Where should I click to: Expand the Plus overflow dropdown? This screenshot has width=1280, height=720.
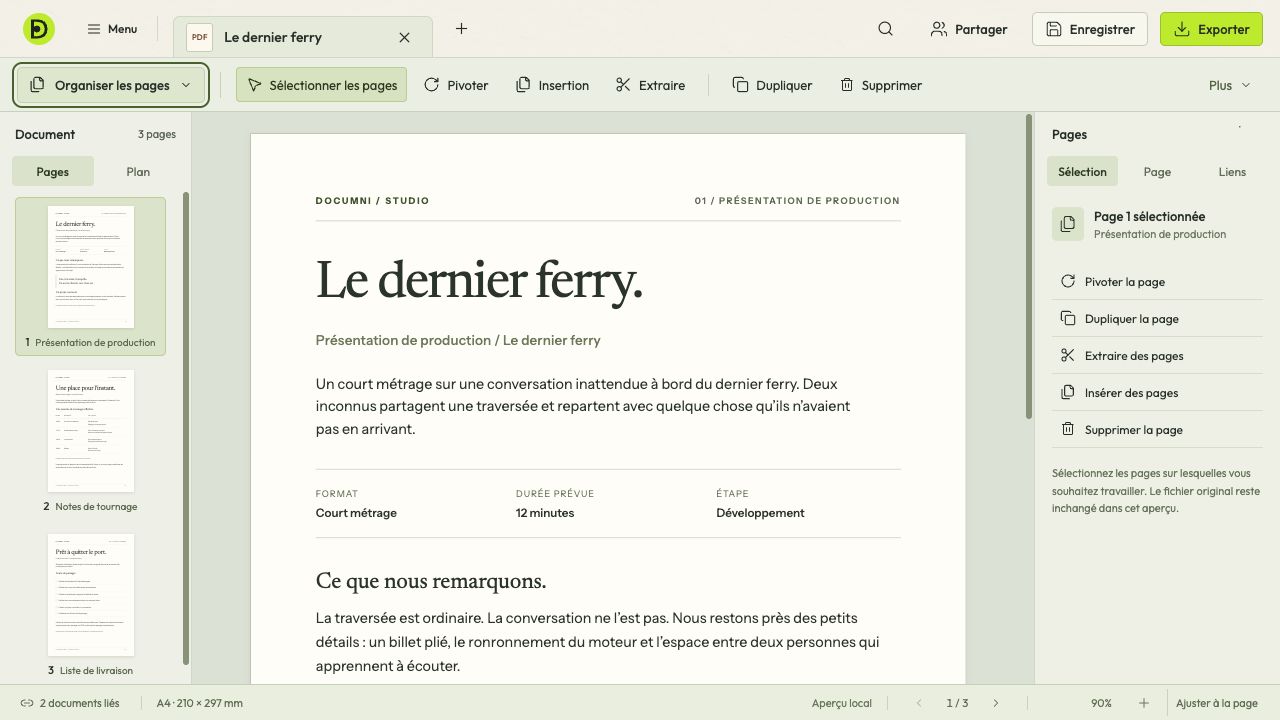tap(1229, 85)
